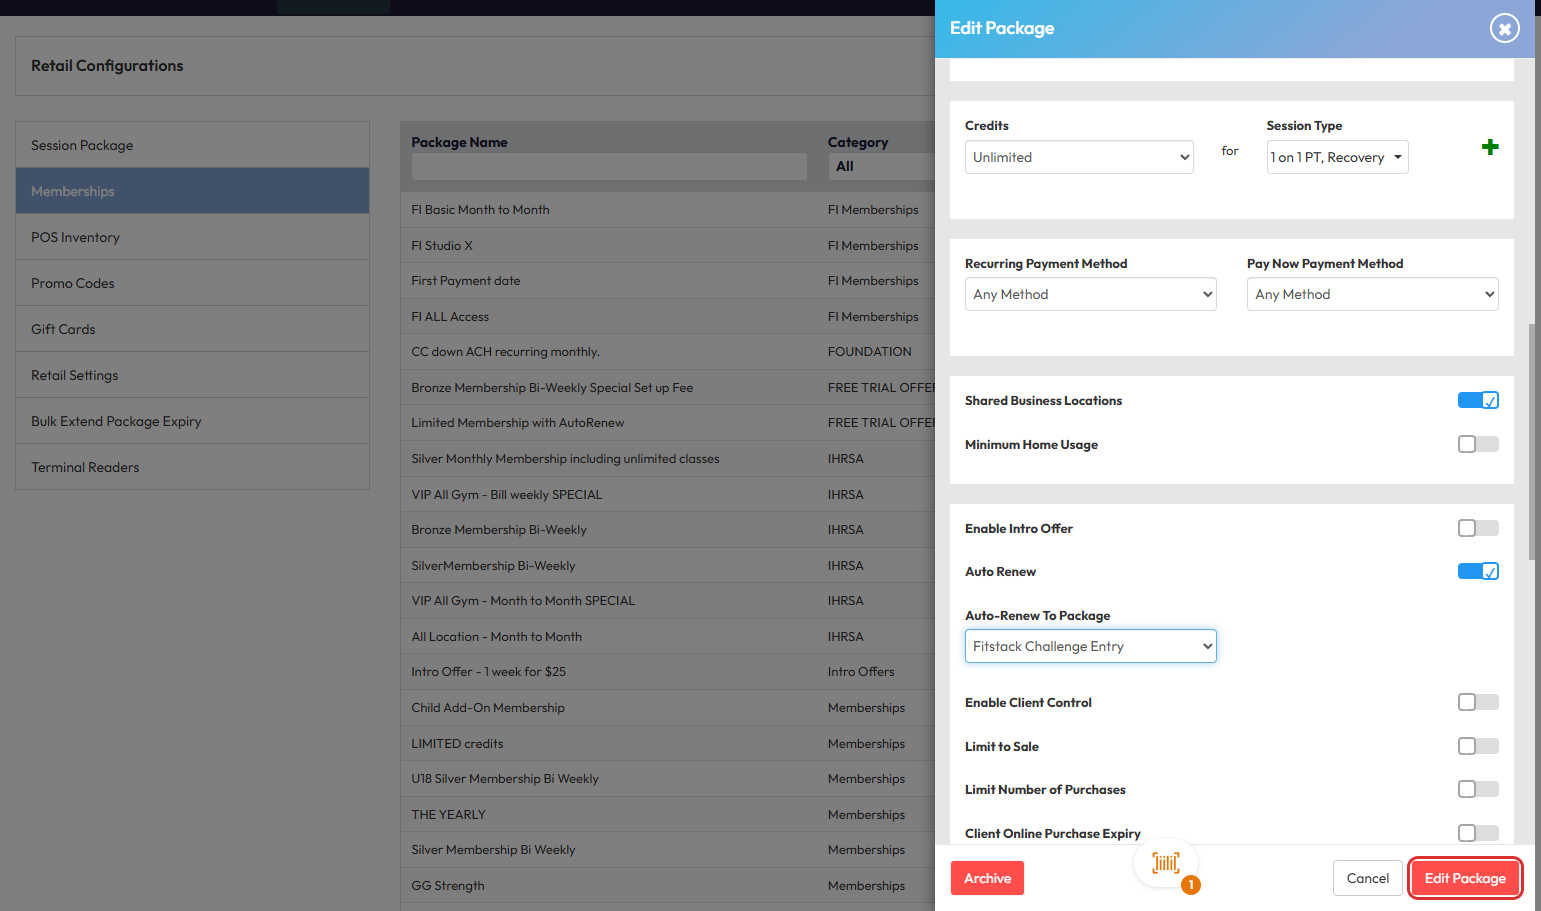Switch on Limit to Sale
Viewport: 1541px width, 911px height.
pos(1477,746)
